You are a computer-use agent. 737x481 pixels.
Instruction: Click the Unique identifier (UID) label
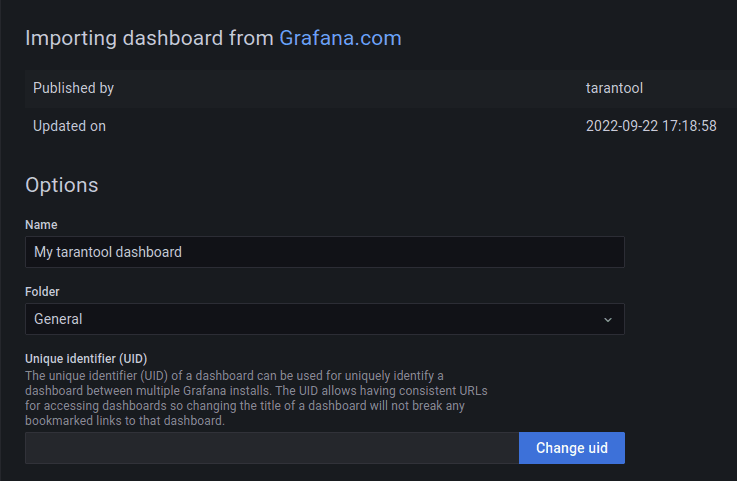86,359
